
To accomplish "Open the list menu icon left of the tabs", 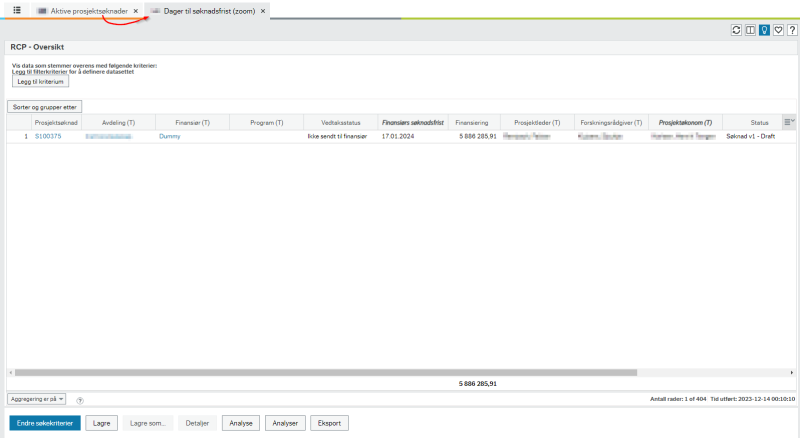I will (17, 10).
